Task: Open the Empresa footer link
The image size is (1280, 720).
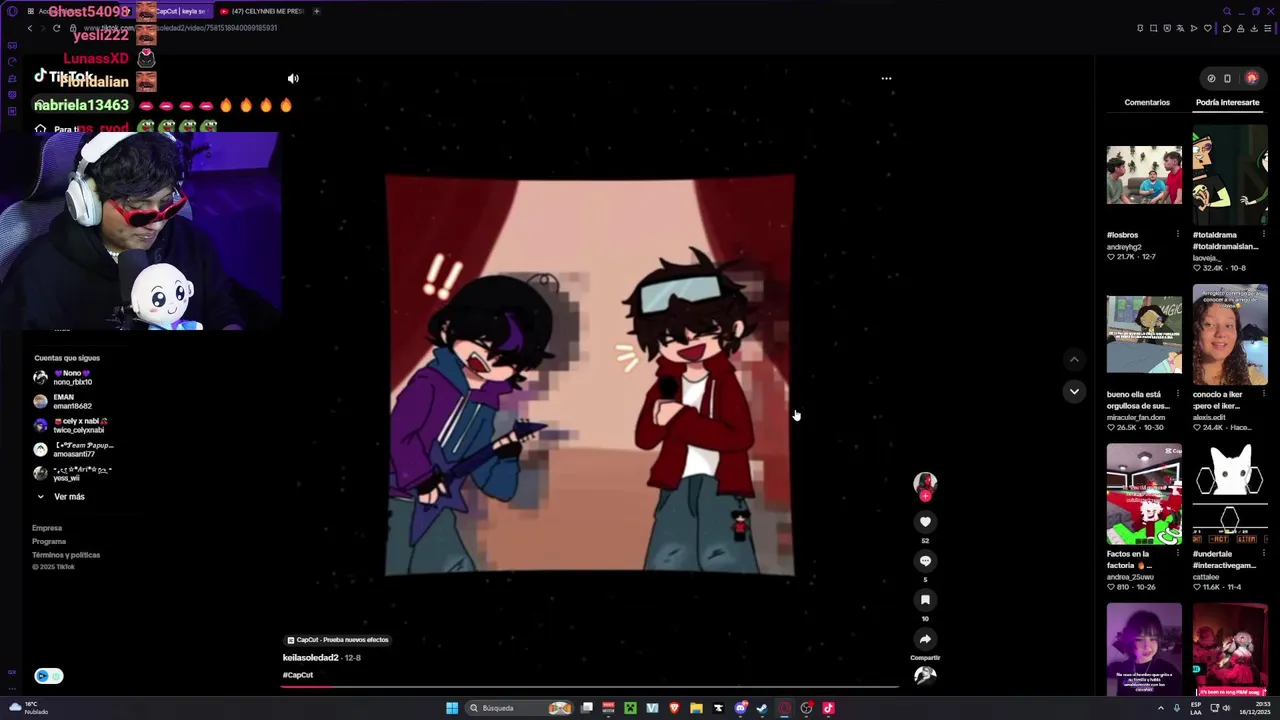Action: pyautogui.click(x=47, y=528)
